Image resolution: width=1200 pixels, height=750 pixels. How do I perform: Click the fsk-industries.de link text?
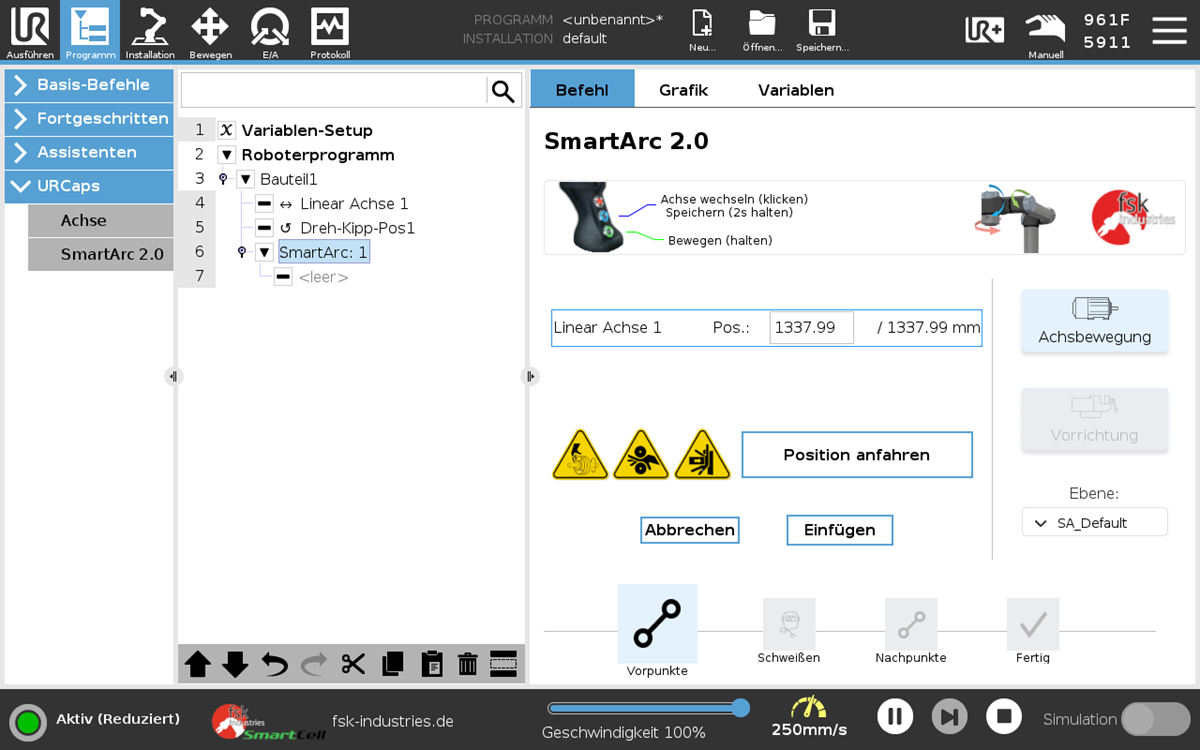click(393, 721)
